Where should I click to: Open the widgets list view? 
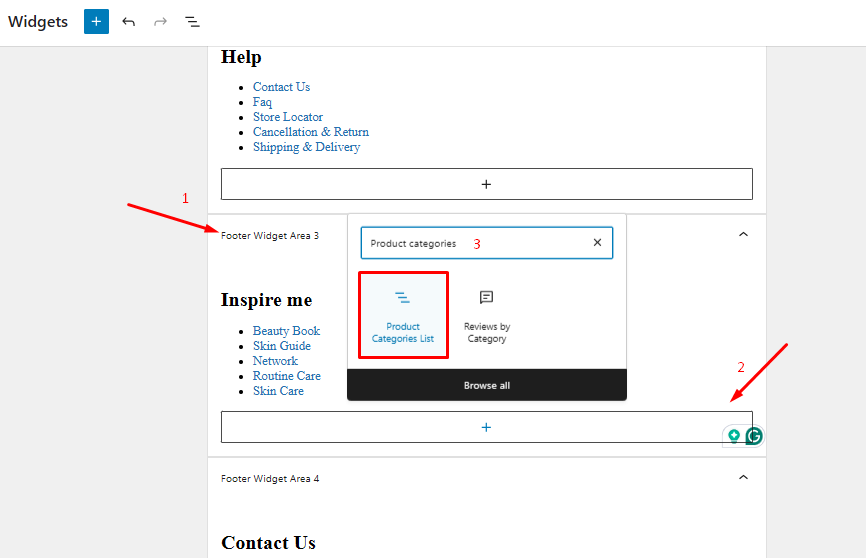[192, 22]
